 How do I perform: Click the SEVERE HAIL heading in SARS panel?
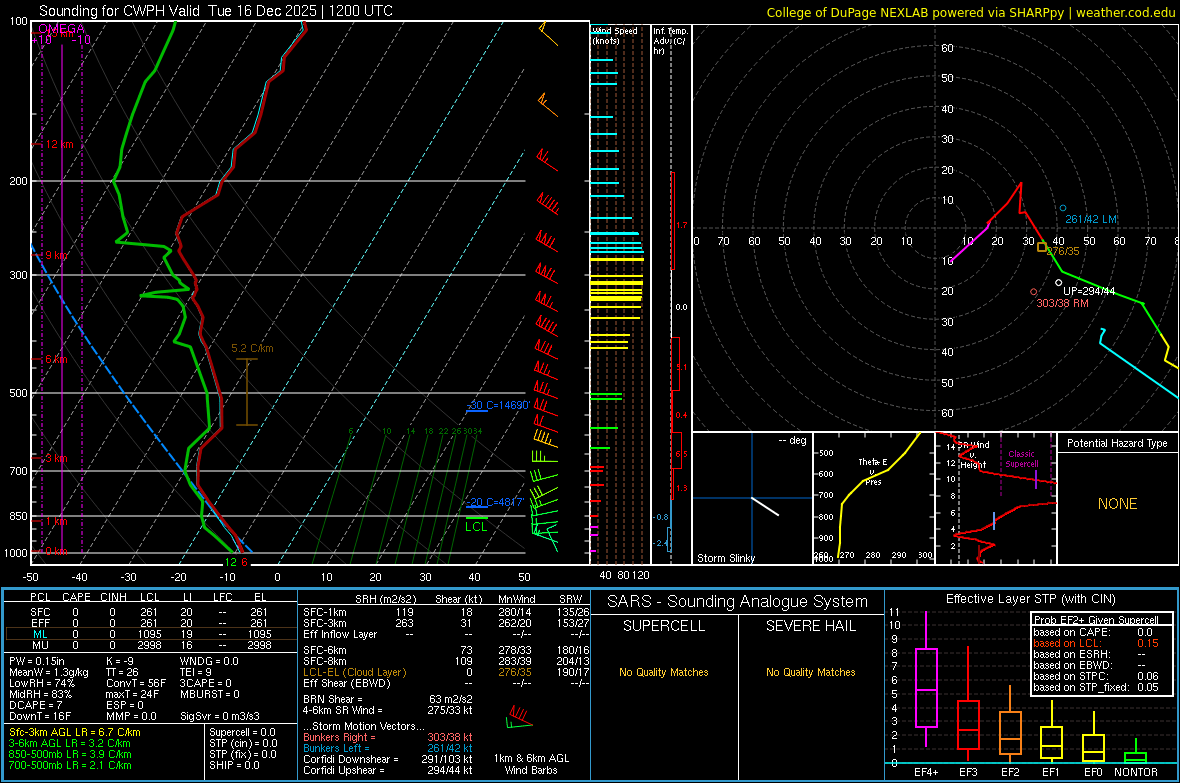pyautogui.click(x=810, y=626)
